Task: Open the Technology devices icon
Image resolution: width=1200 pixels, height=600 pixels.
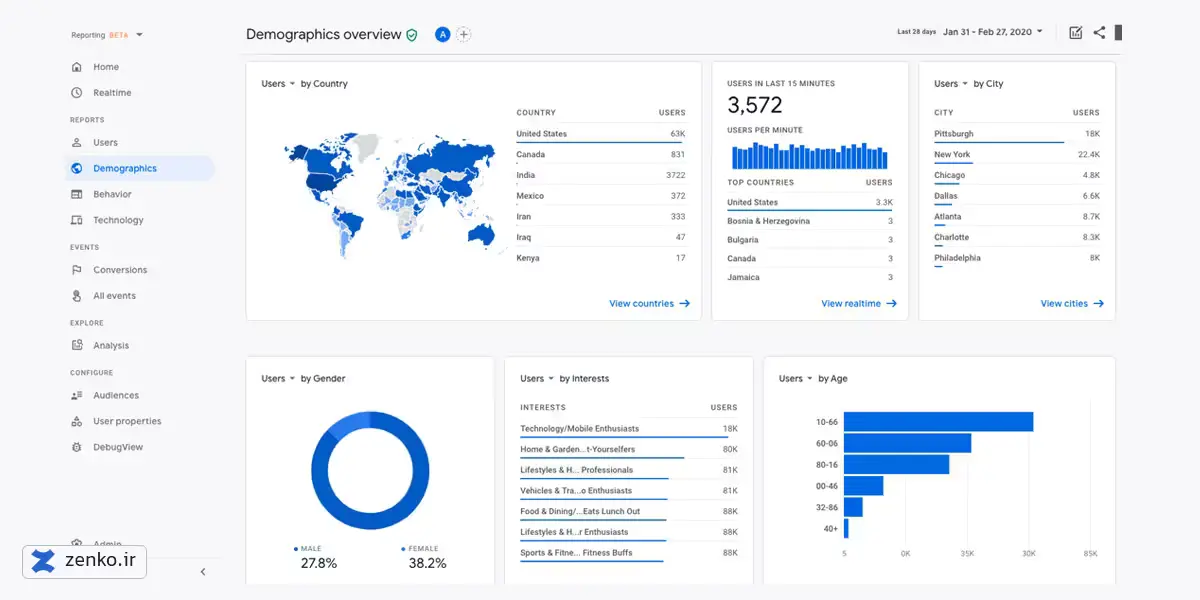Action: pos(77,220)
